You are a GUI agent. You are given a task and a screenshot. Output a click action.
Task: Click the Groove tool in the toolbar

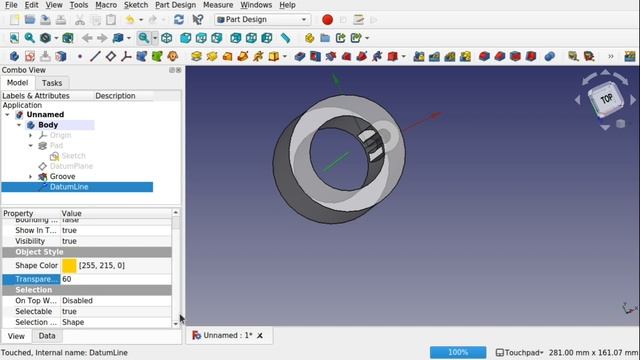pos(331,56)
